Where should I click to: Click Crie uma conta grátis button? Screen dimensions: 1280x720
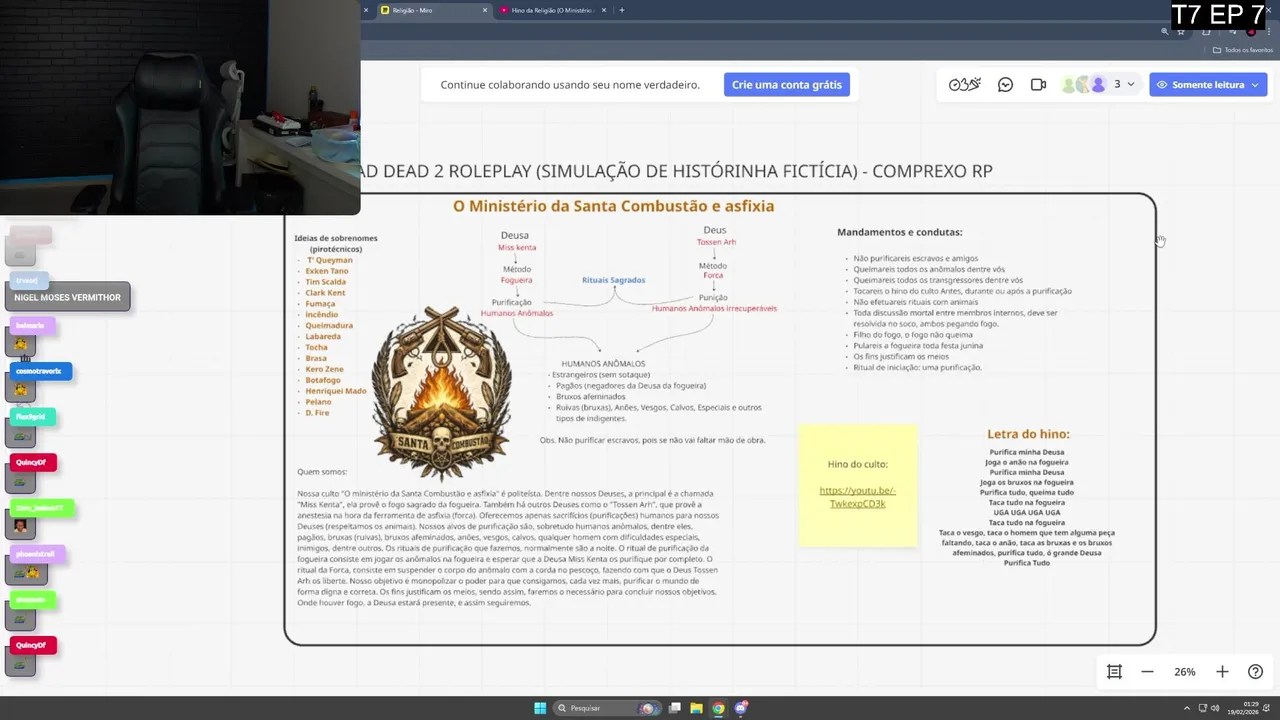point(787,85)
